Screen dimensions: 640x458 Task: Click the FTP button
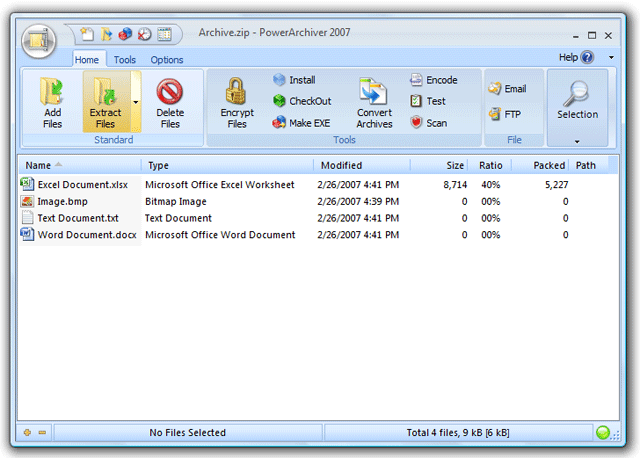pyautogui.click(x=504, y=114)
